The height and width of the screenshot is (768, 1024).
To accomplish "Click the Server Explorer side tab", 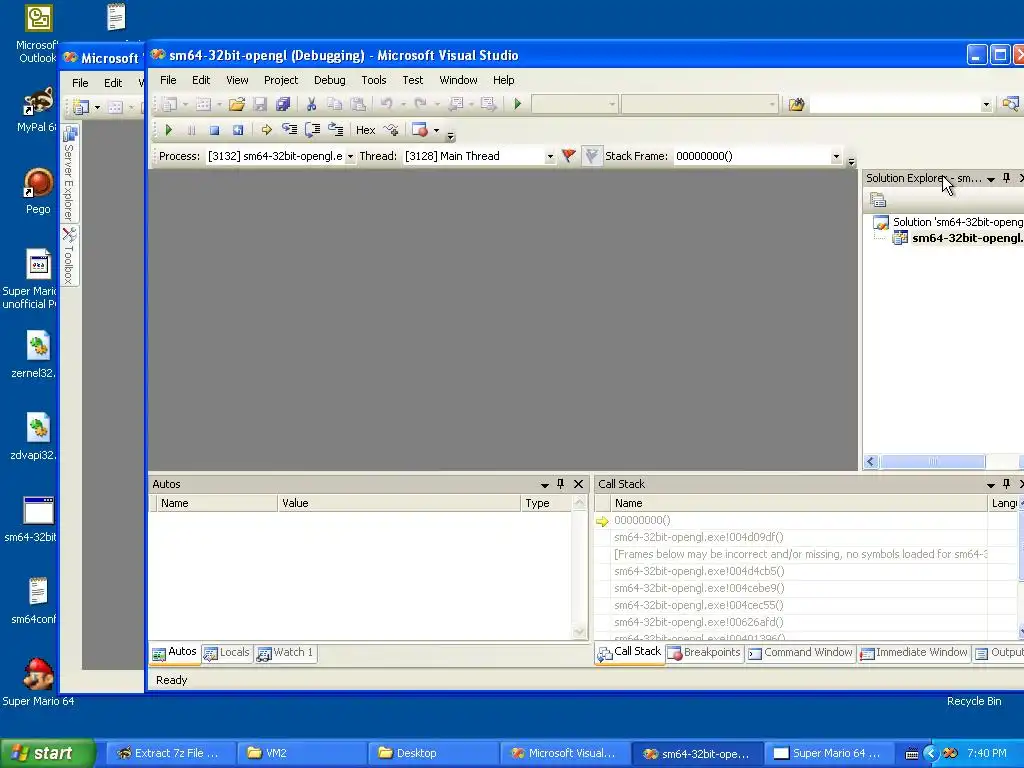I will pyautogui.click(x=70, y=173).
